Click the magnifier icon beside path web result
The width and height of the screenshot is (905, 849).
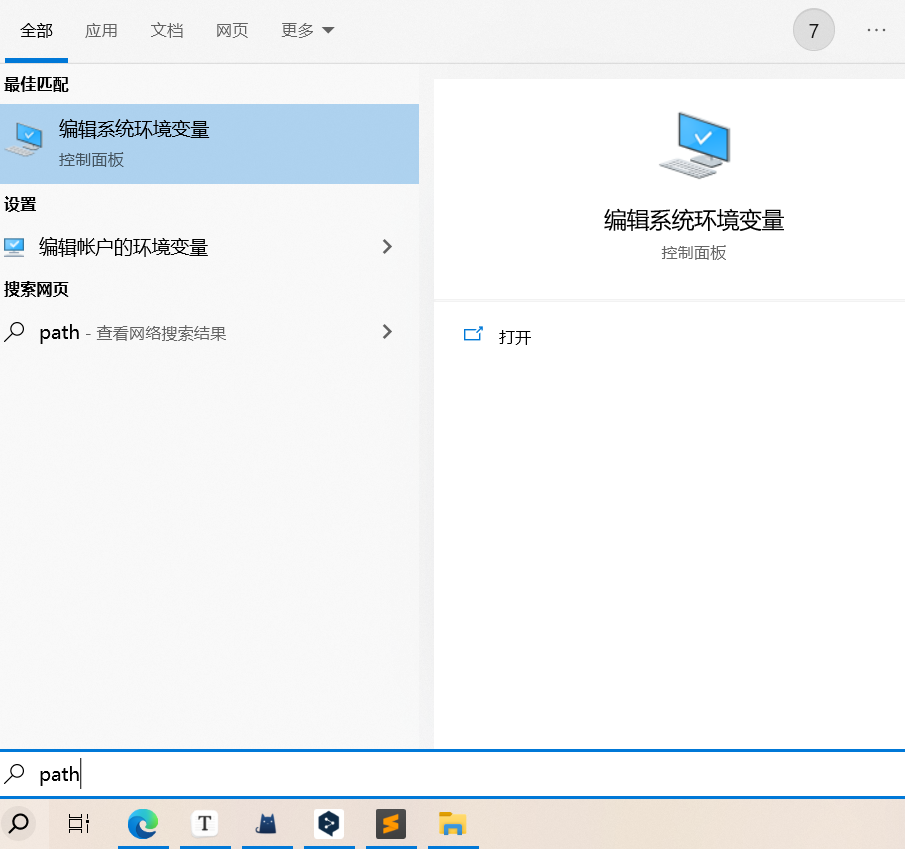coord(14,332)
